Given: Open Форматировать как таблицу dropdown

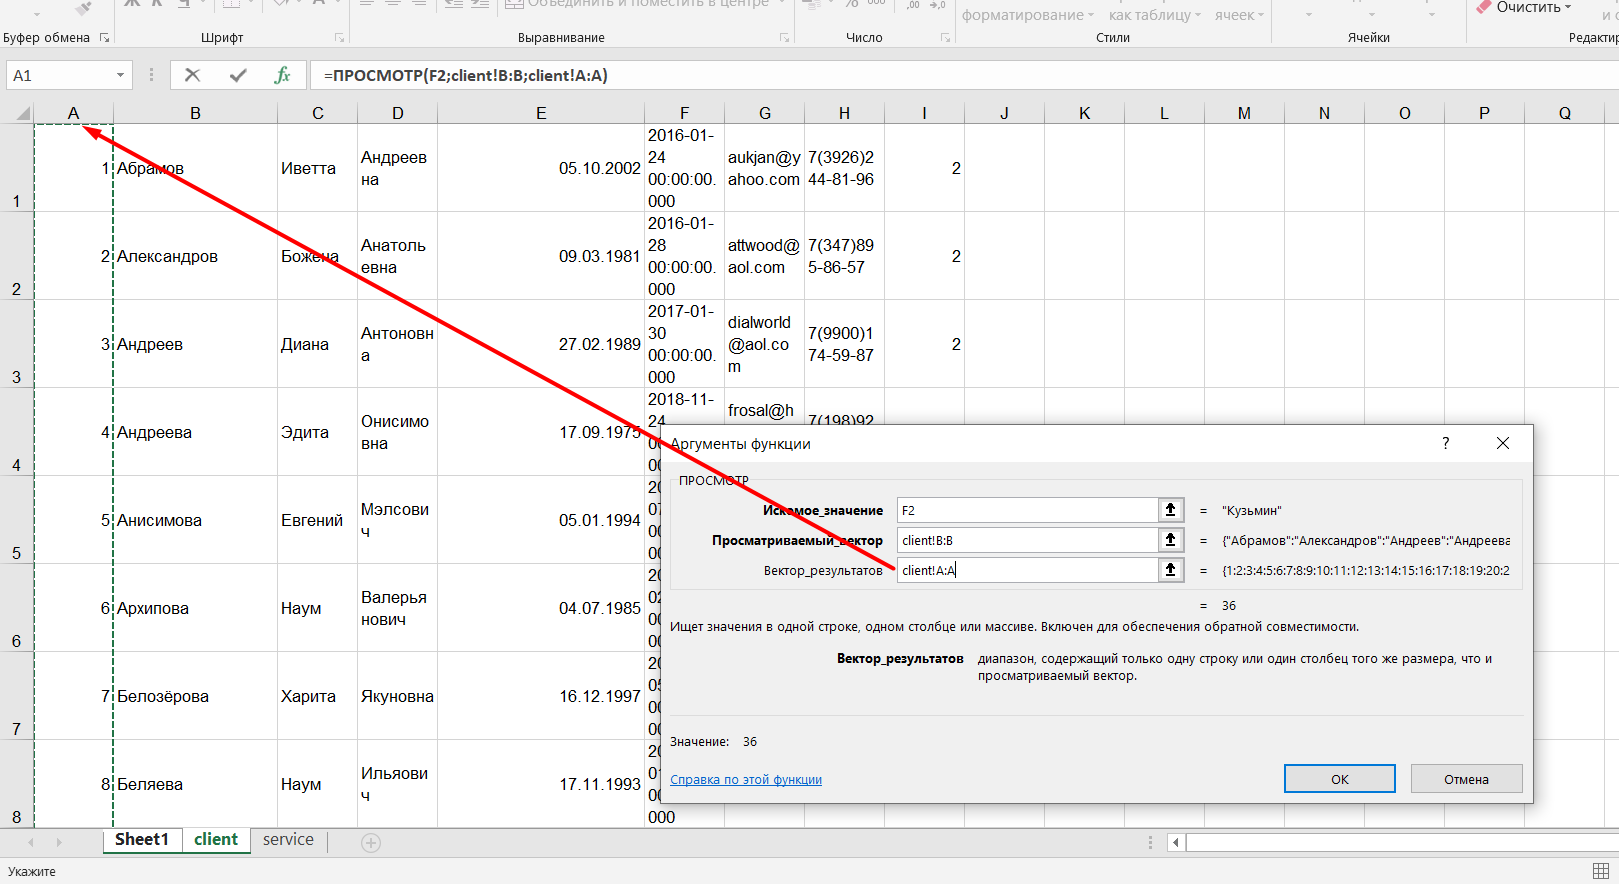Looking at the screenshot, I should click(1155, 15).
